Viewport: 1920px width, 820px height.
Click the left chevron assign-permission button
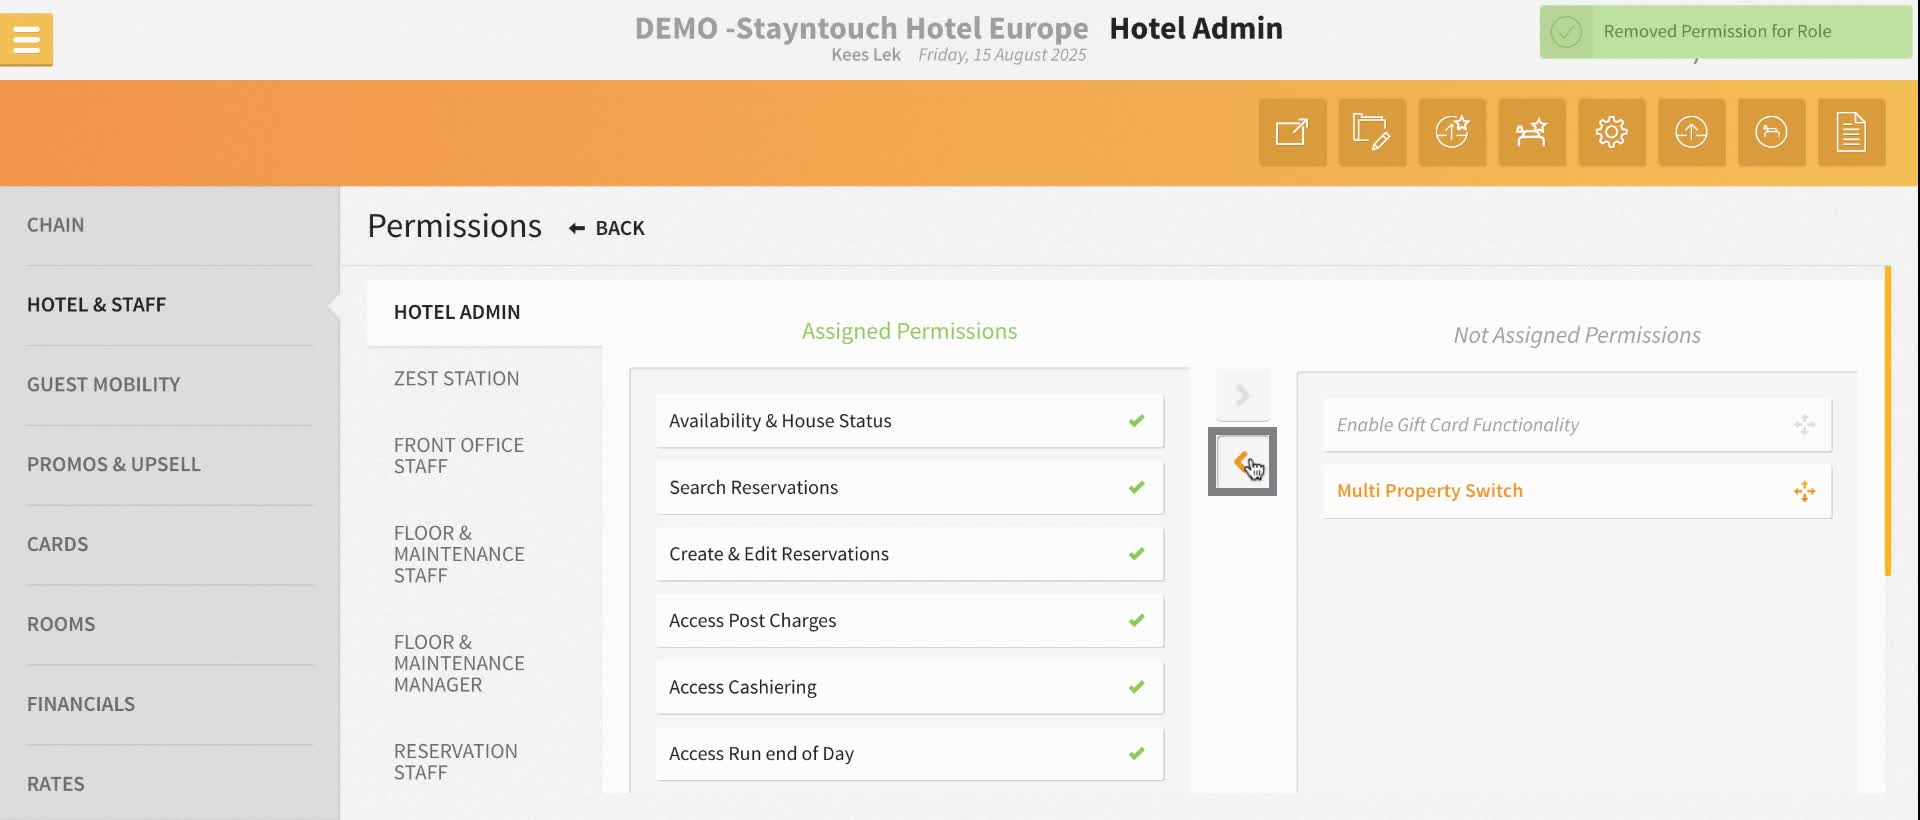pos(1242,462)
